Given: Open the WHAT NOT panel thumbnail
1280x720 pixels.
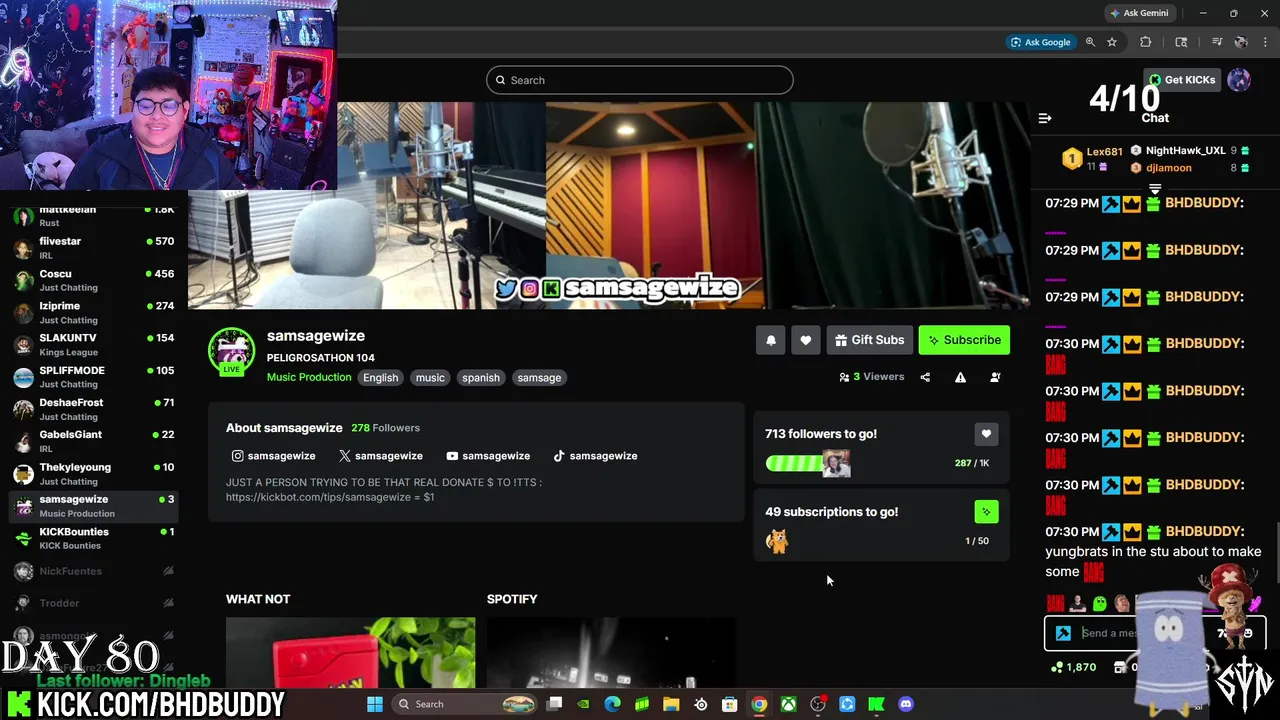Looking at the screenshot, I should [x=350, y=652].
